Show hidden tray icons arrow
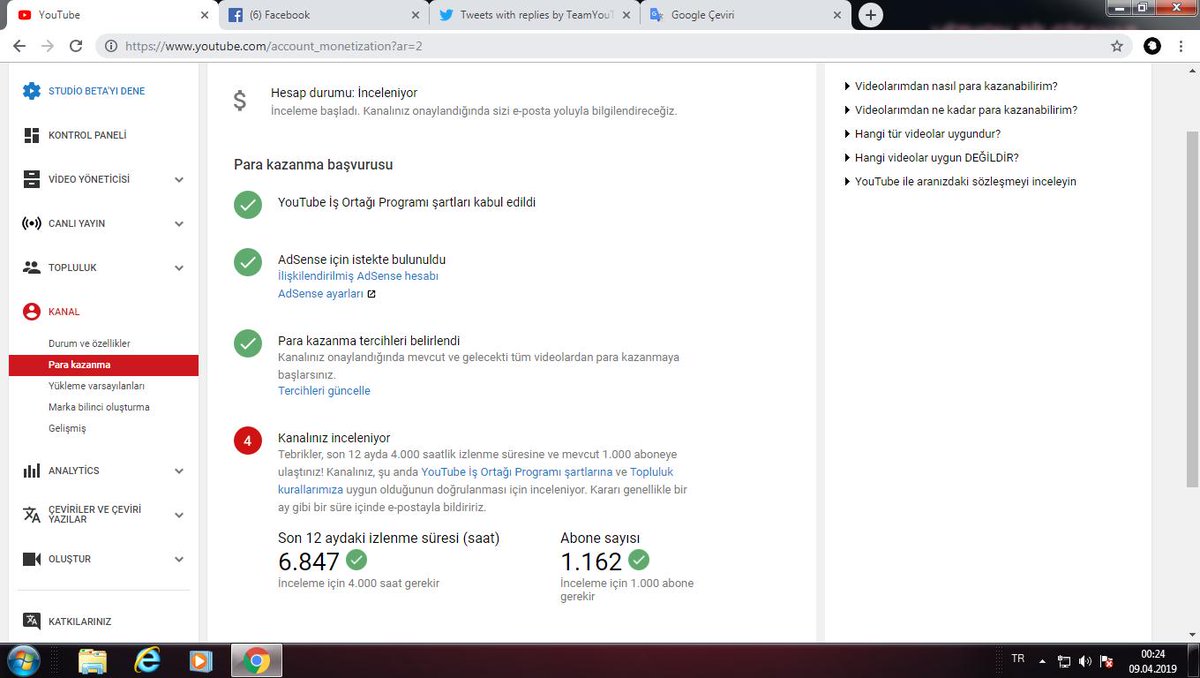The width and height of the screenshot is (1200, 678). (1043, 661)
